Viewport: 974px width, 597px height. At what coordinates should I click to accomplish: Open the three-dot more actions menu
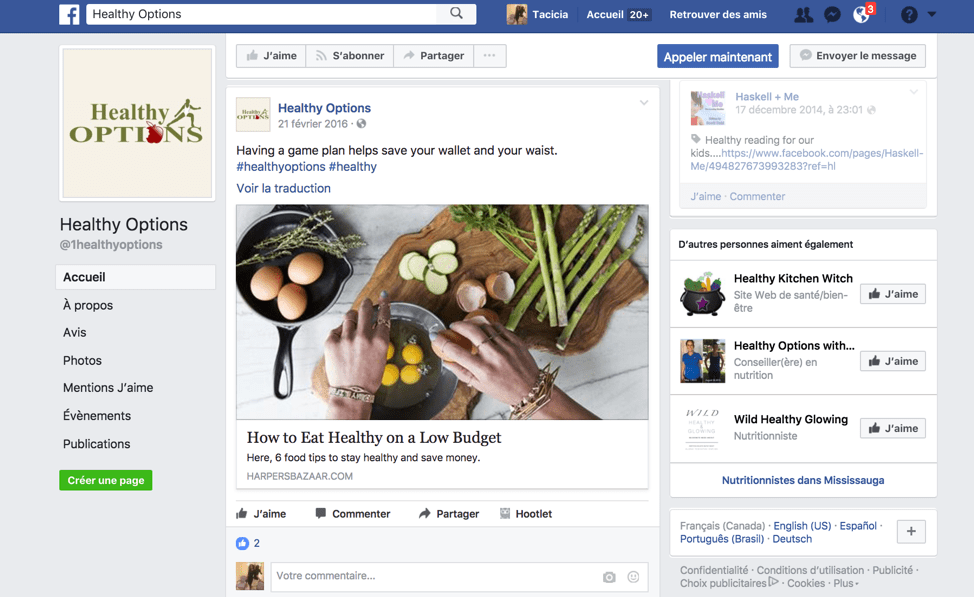(x=489, y=56)
